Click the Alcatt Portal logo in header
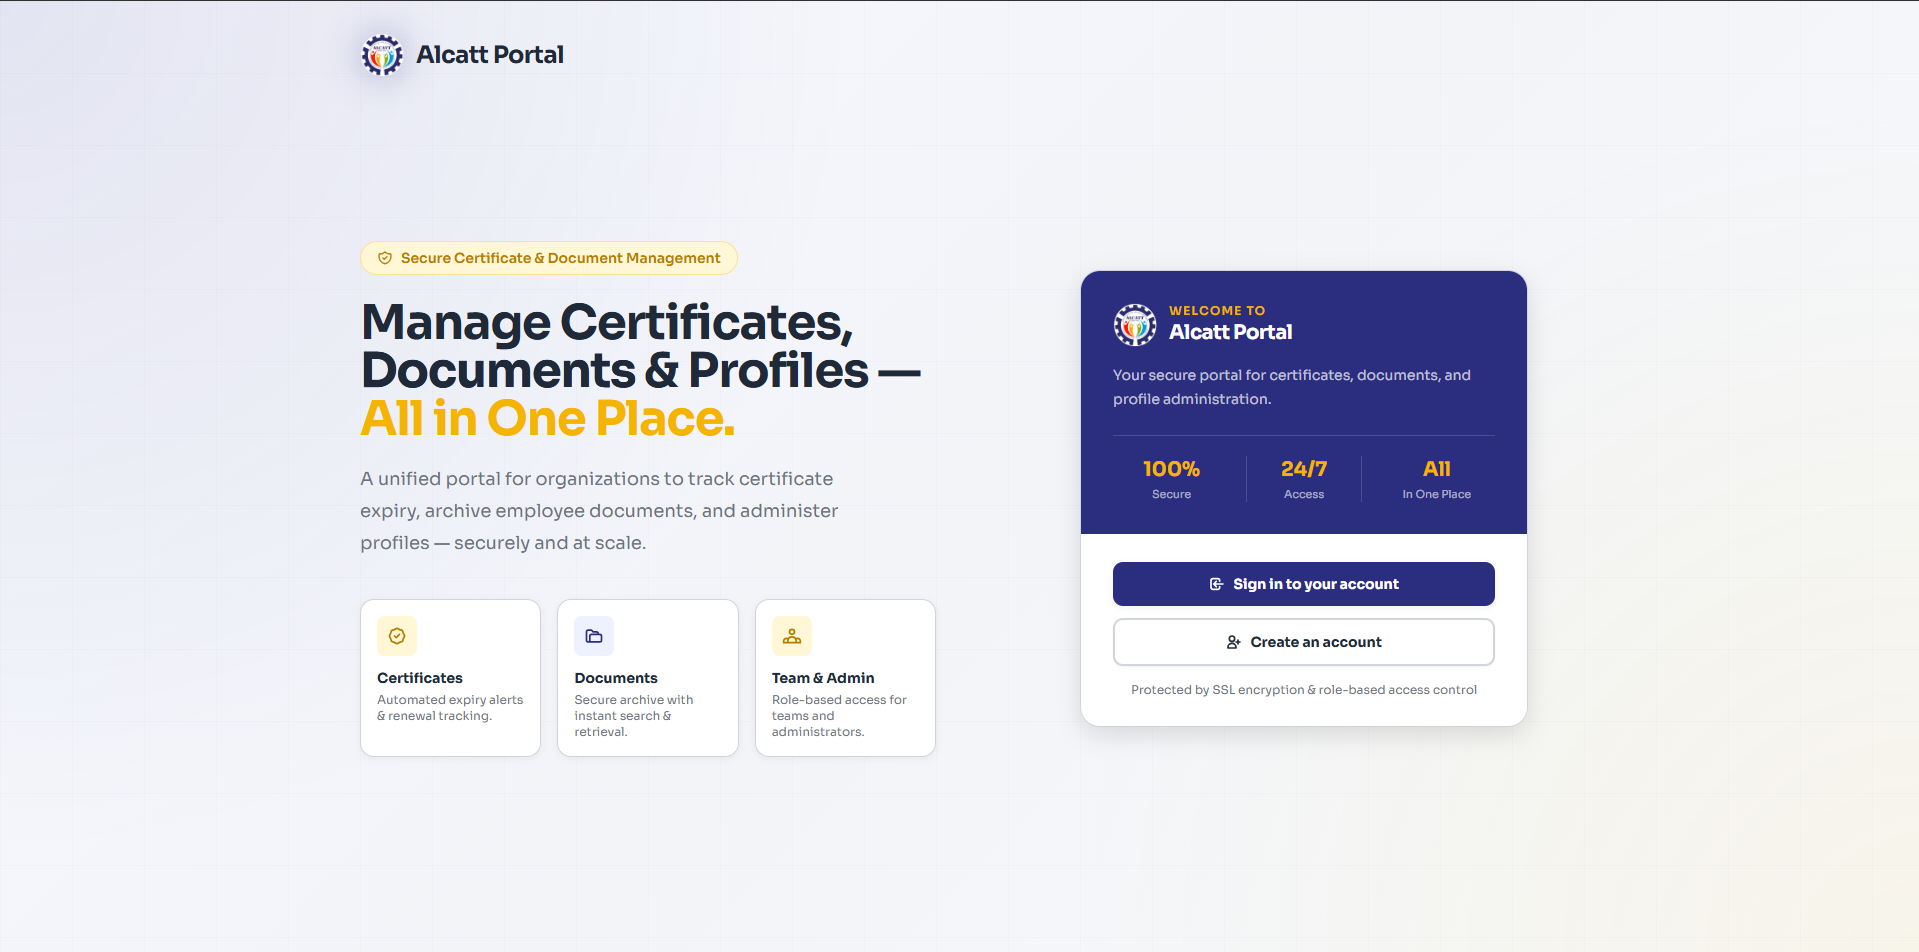 point(382,55)
